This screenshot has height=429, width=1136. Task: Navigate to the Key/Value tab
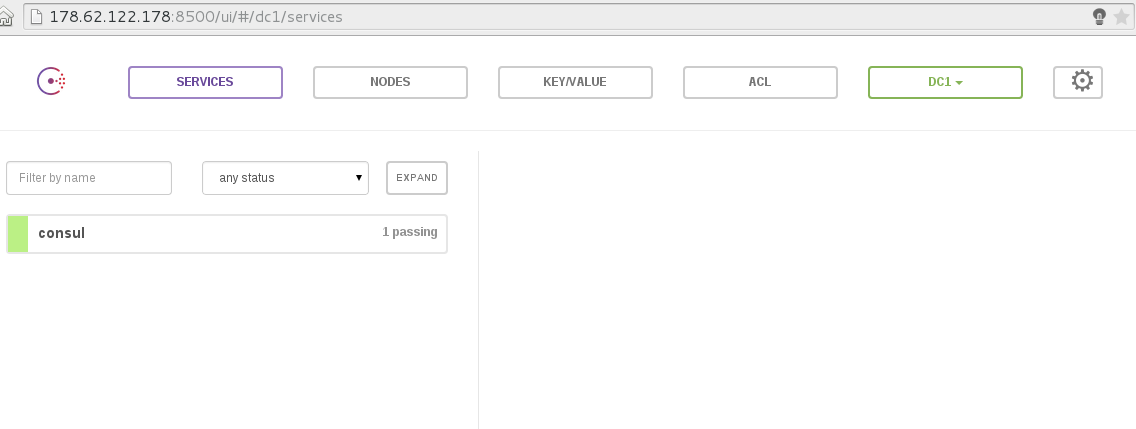pyautogui.click(x=575, y=82)
